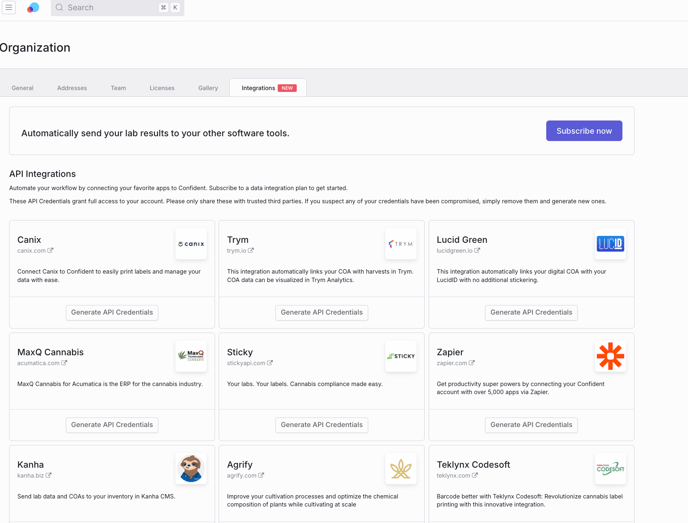This screenshot has width=688, height=523.
Task: Switch to the General tab
Action: point(22,88)
